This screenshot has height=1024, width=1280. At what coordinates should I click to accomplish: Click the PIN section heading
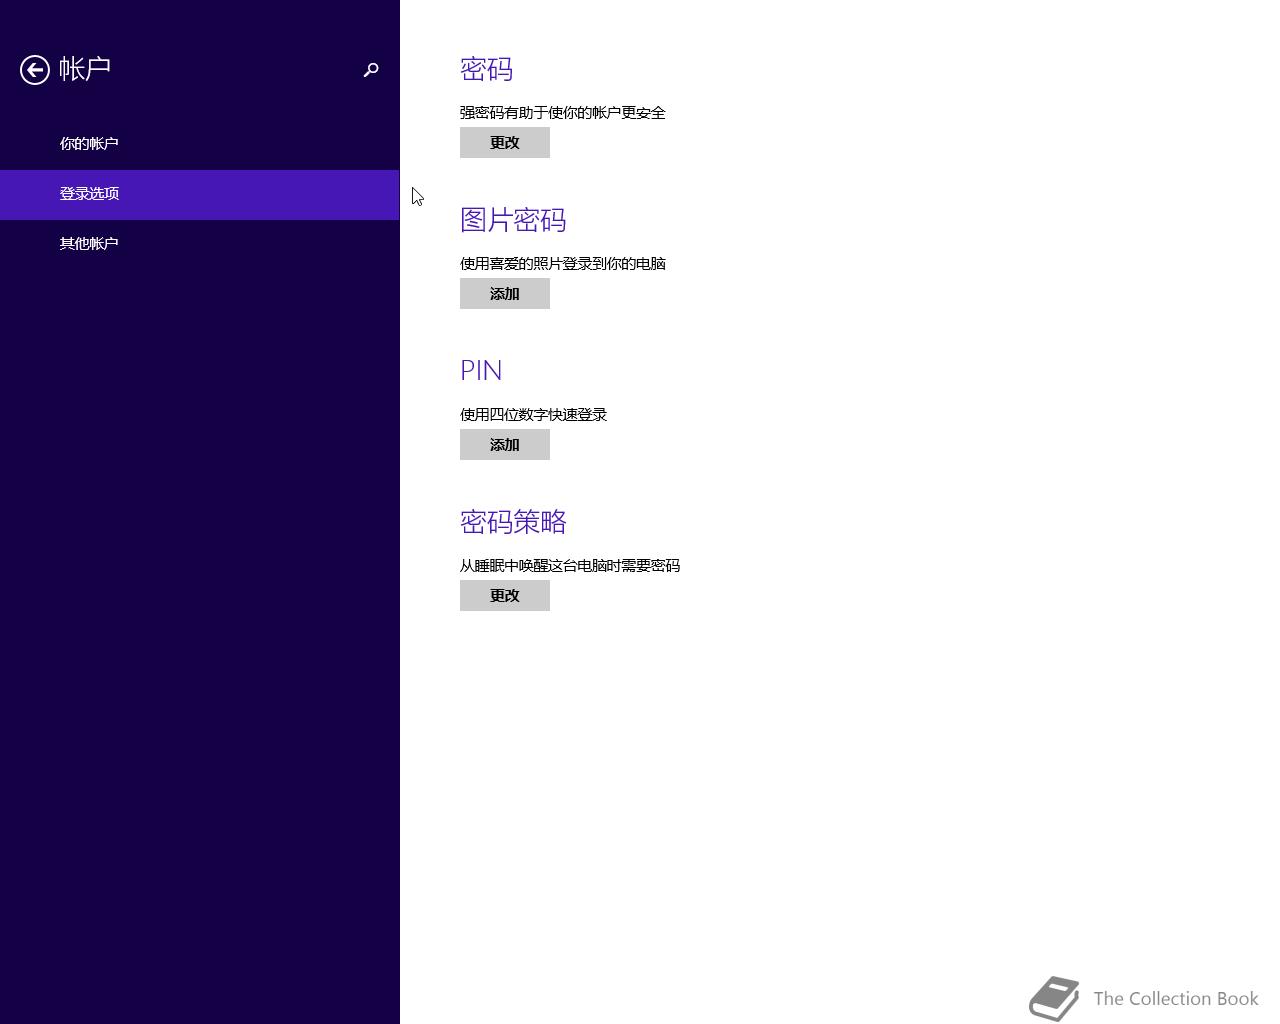pos(481,371)
